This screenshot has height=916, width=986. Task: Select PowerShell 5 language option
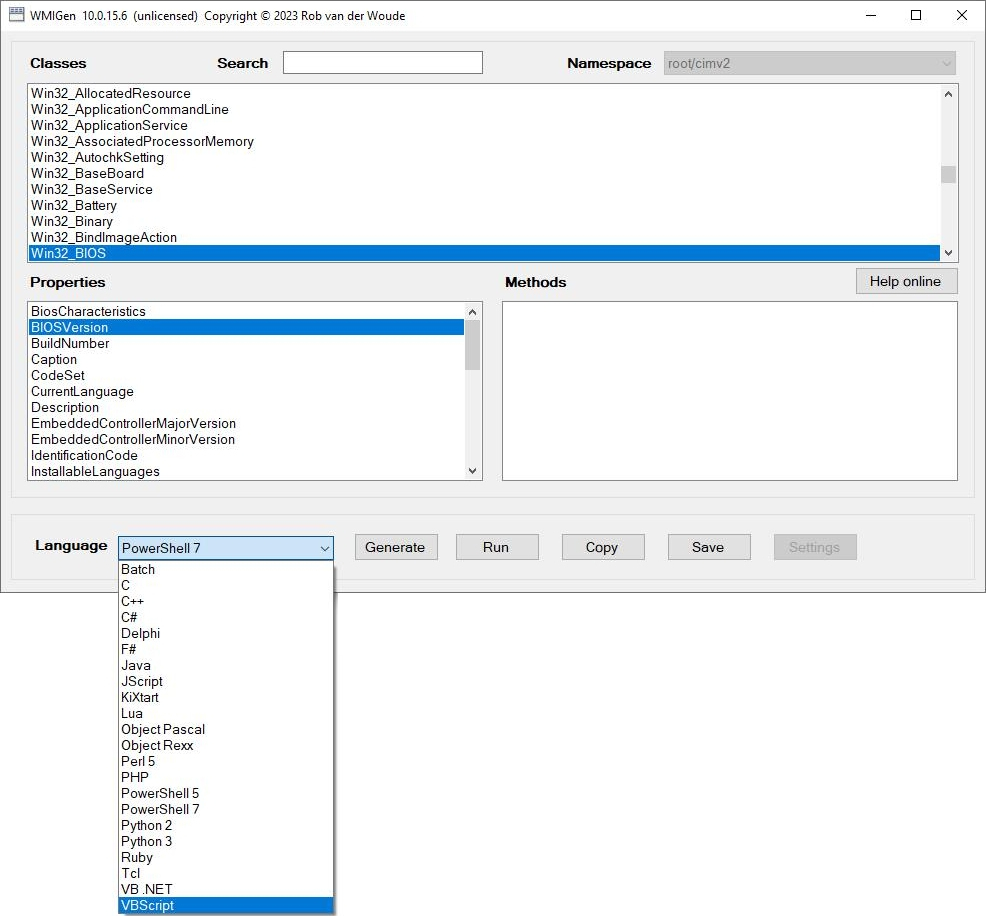[x=226, y=793]
